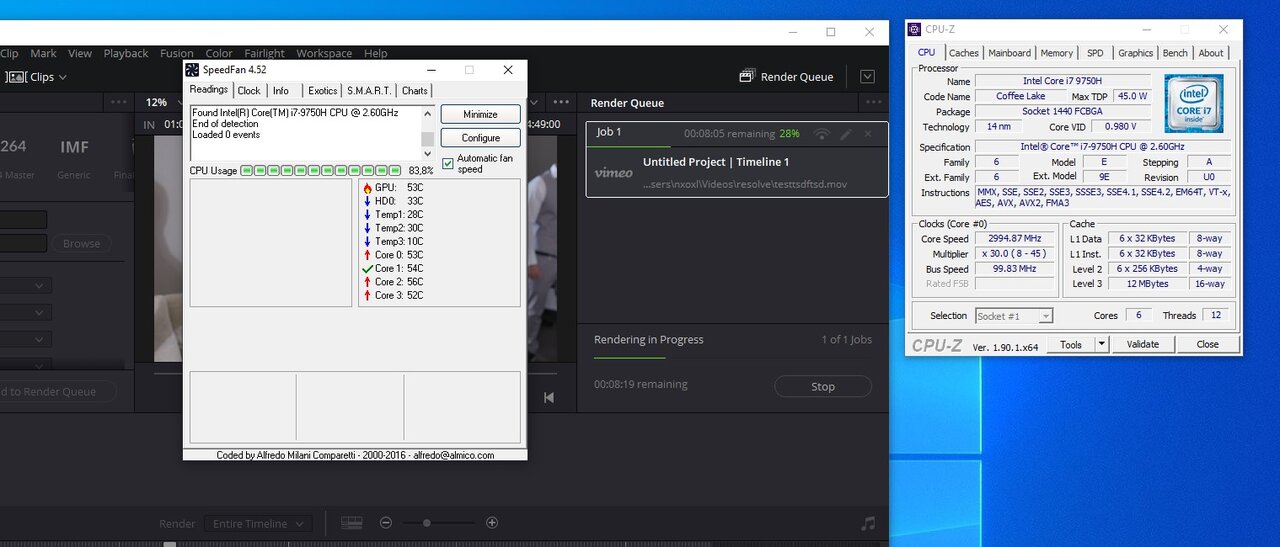Open the Fusion menu in Resolve

click(177, 53)
